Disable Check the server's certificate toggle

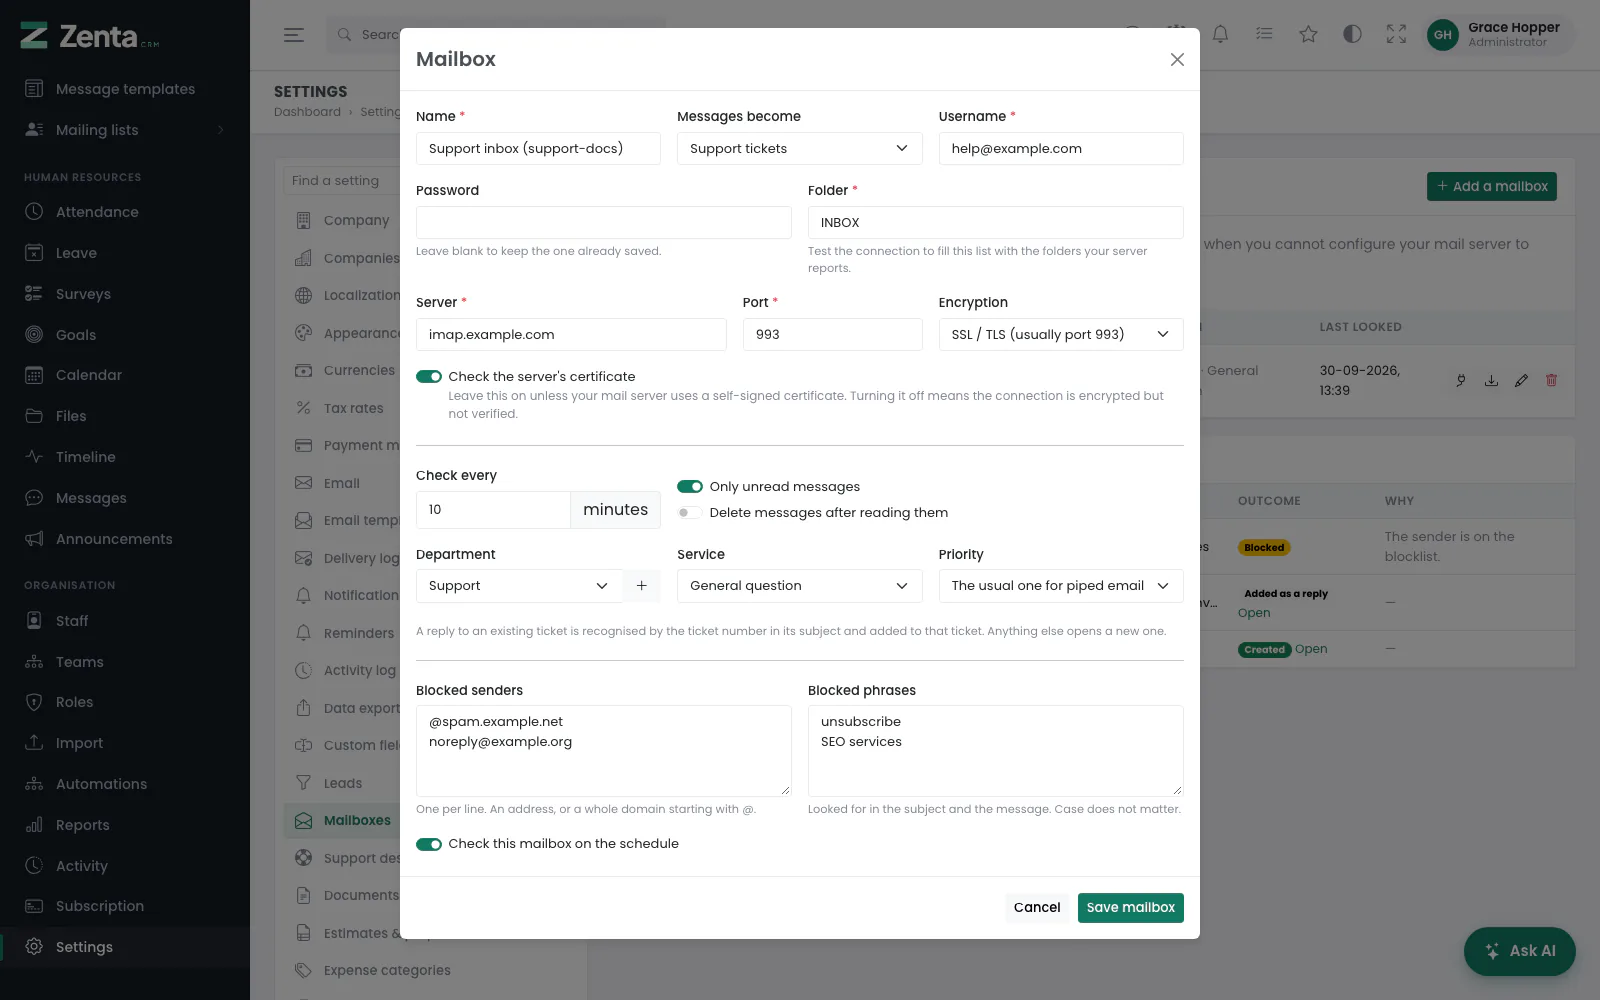(429, 377)
